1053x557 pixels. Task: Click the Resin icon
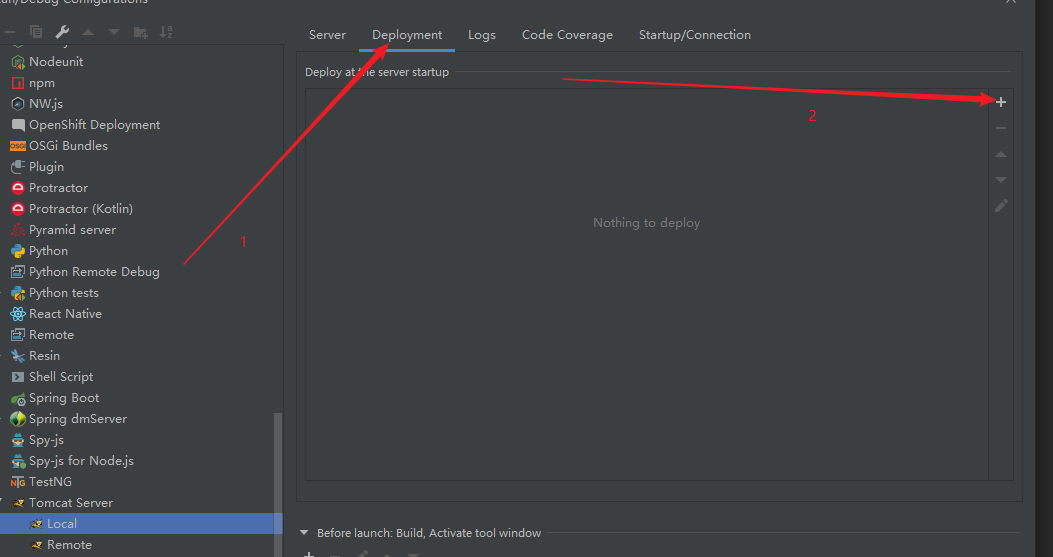(18, 355)
